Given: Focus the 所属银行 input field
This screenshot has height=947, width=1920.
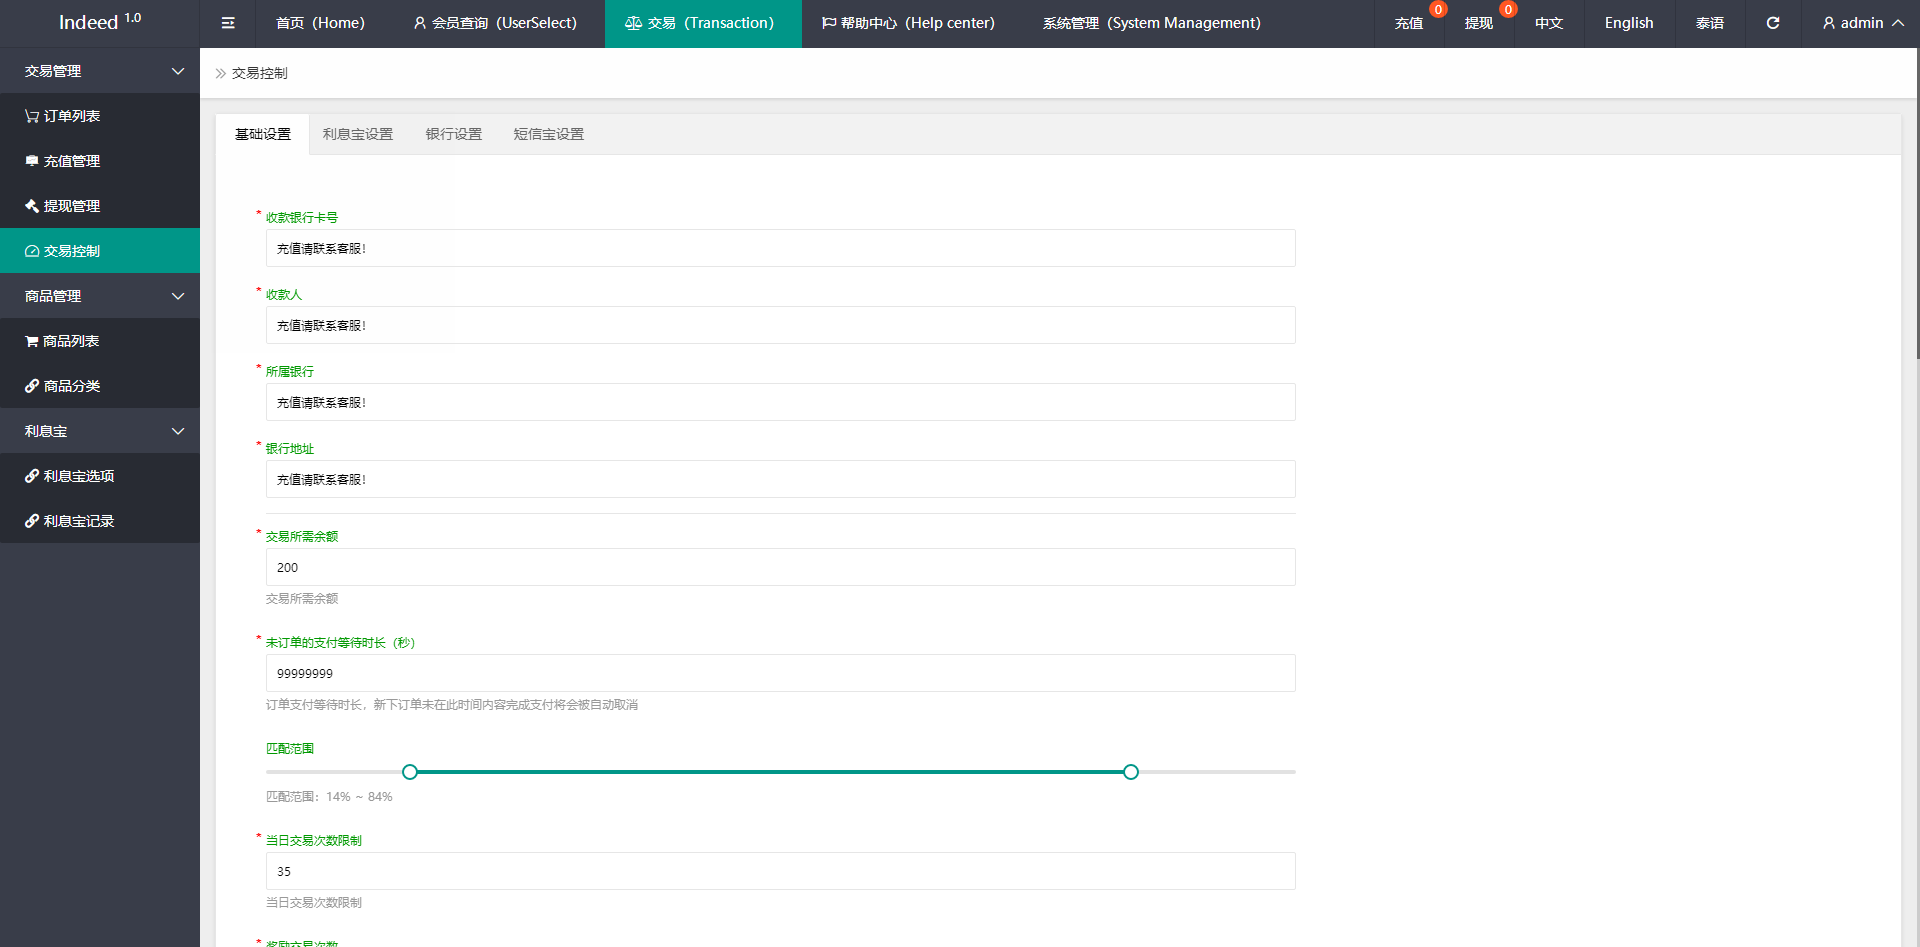Looking at the screenshot, I should 781,402.
